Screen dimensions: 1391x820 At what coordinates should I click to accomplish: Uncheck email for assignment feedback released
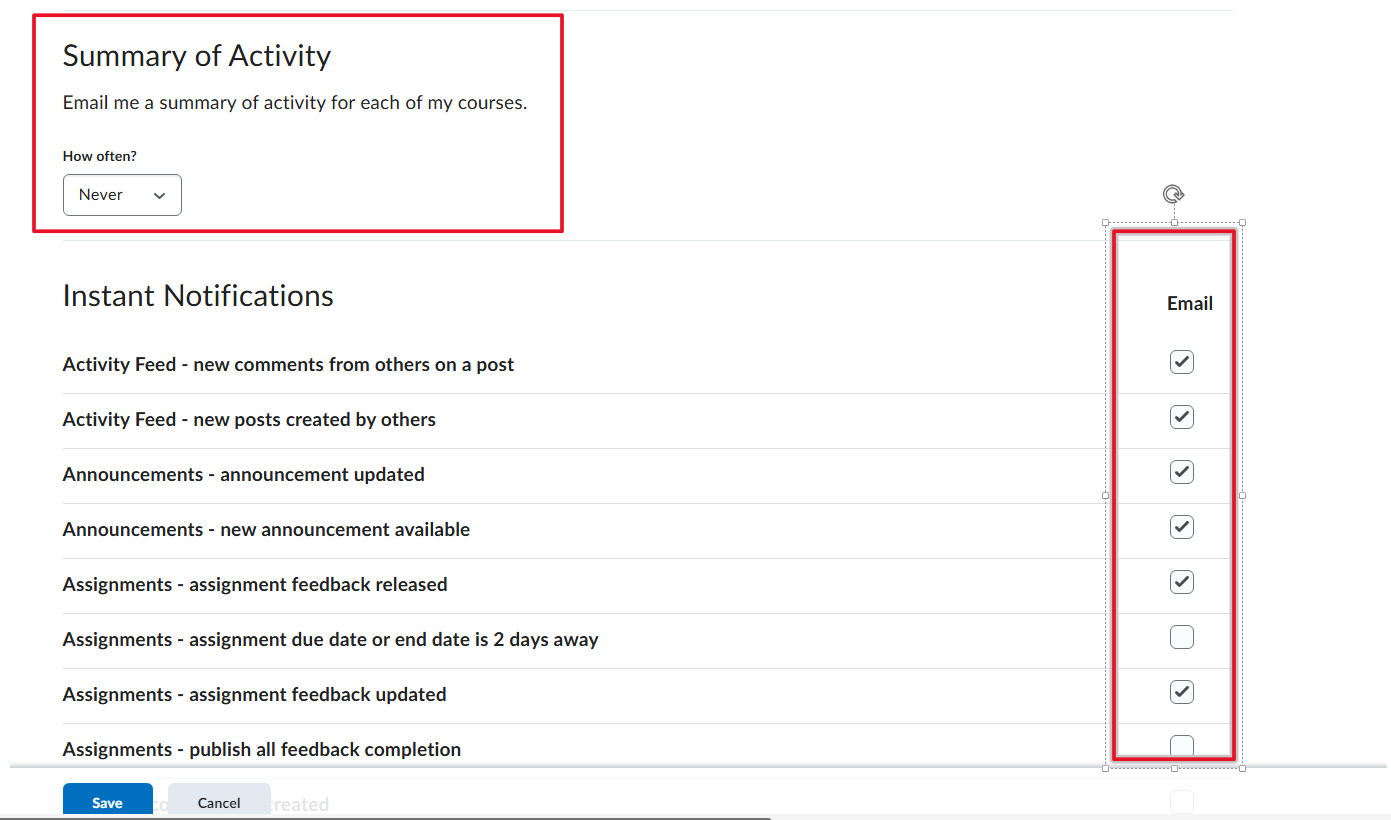pyautogui.click(x=1182, y=582)
